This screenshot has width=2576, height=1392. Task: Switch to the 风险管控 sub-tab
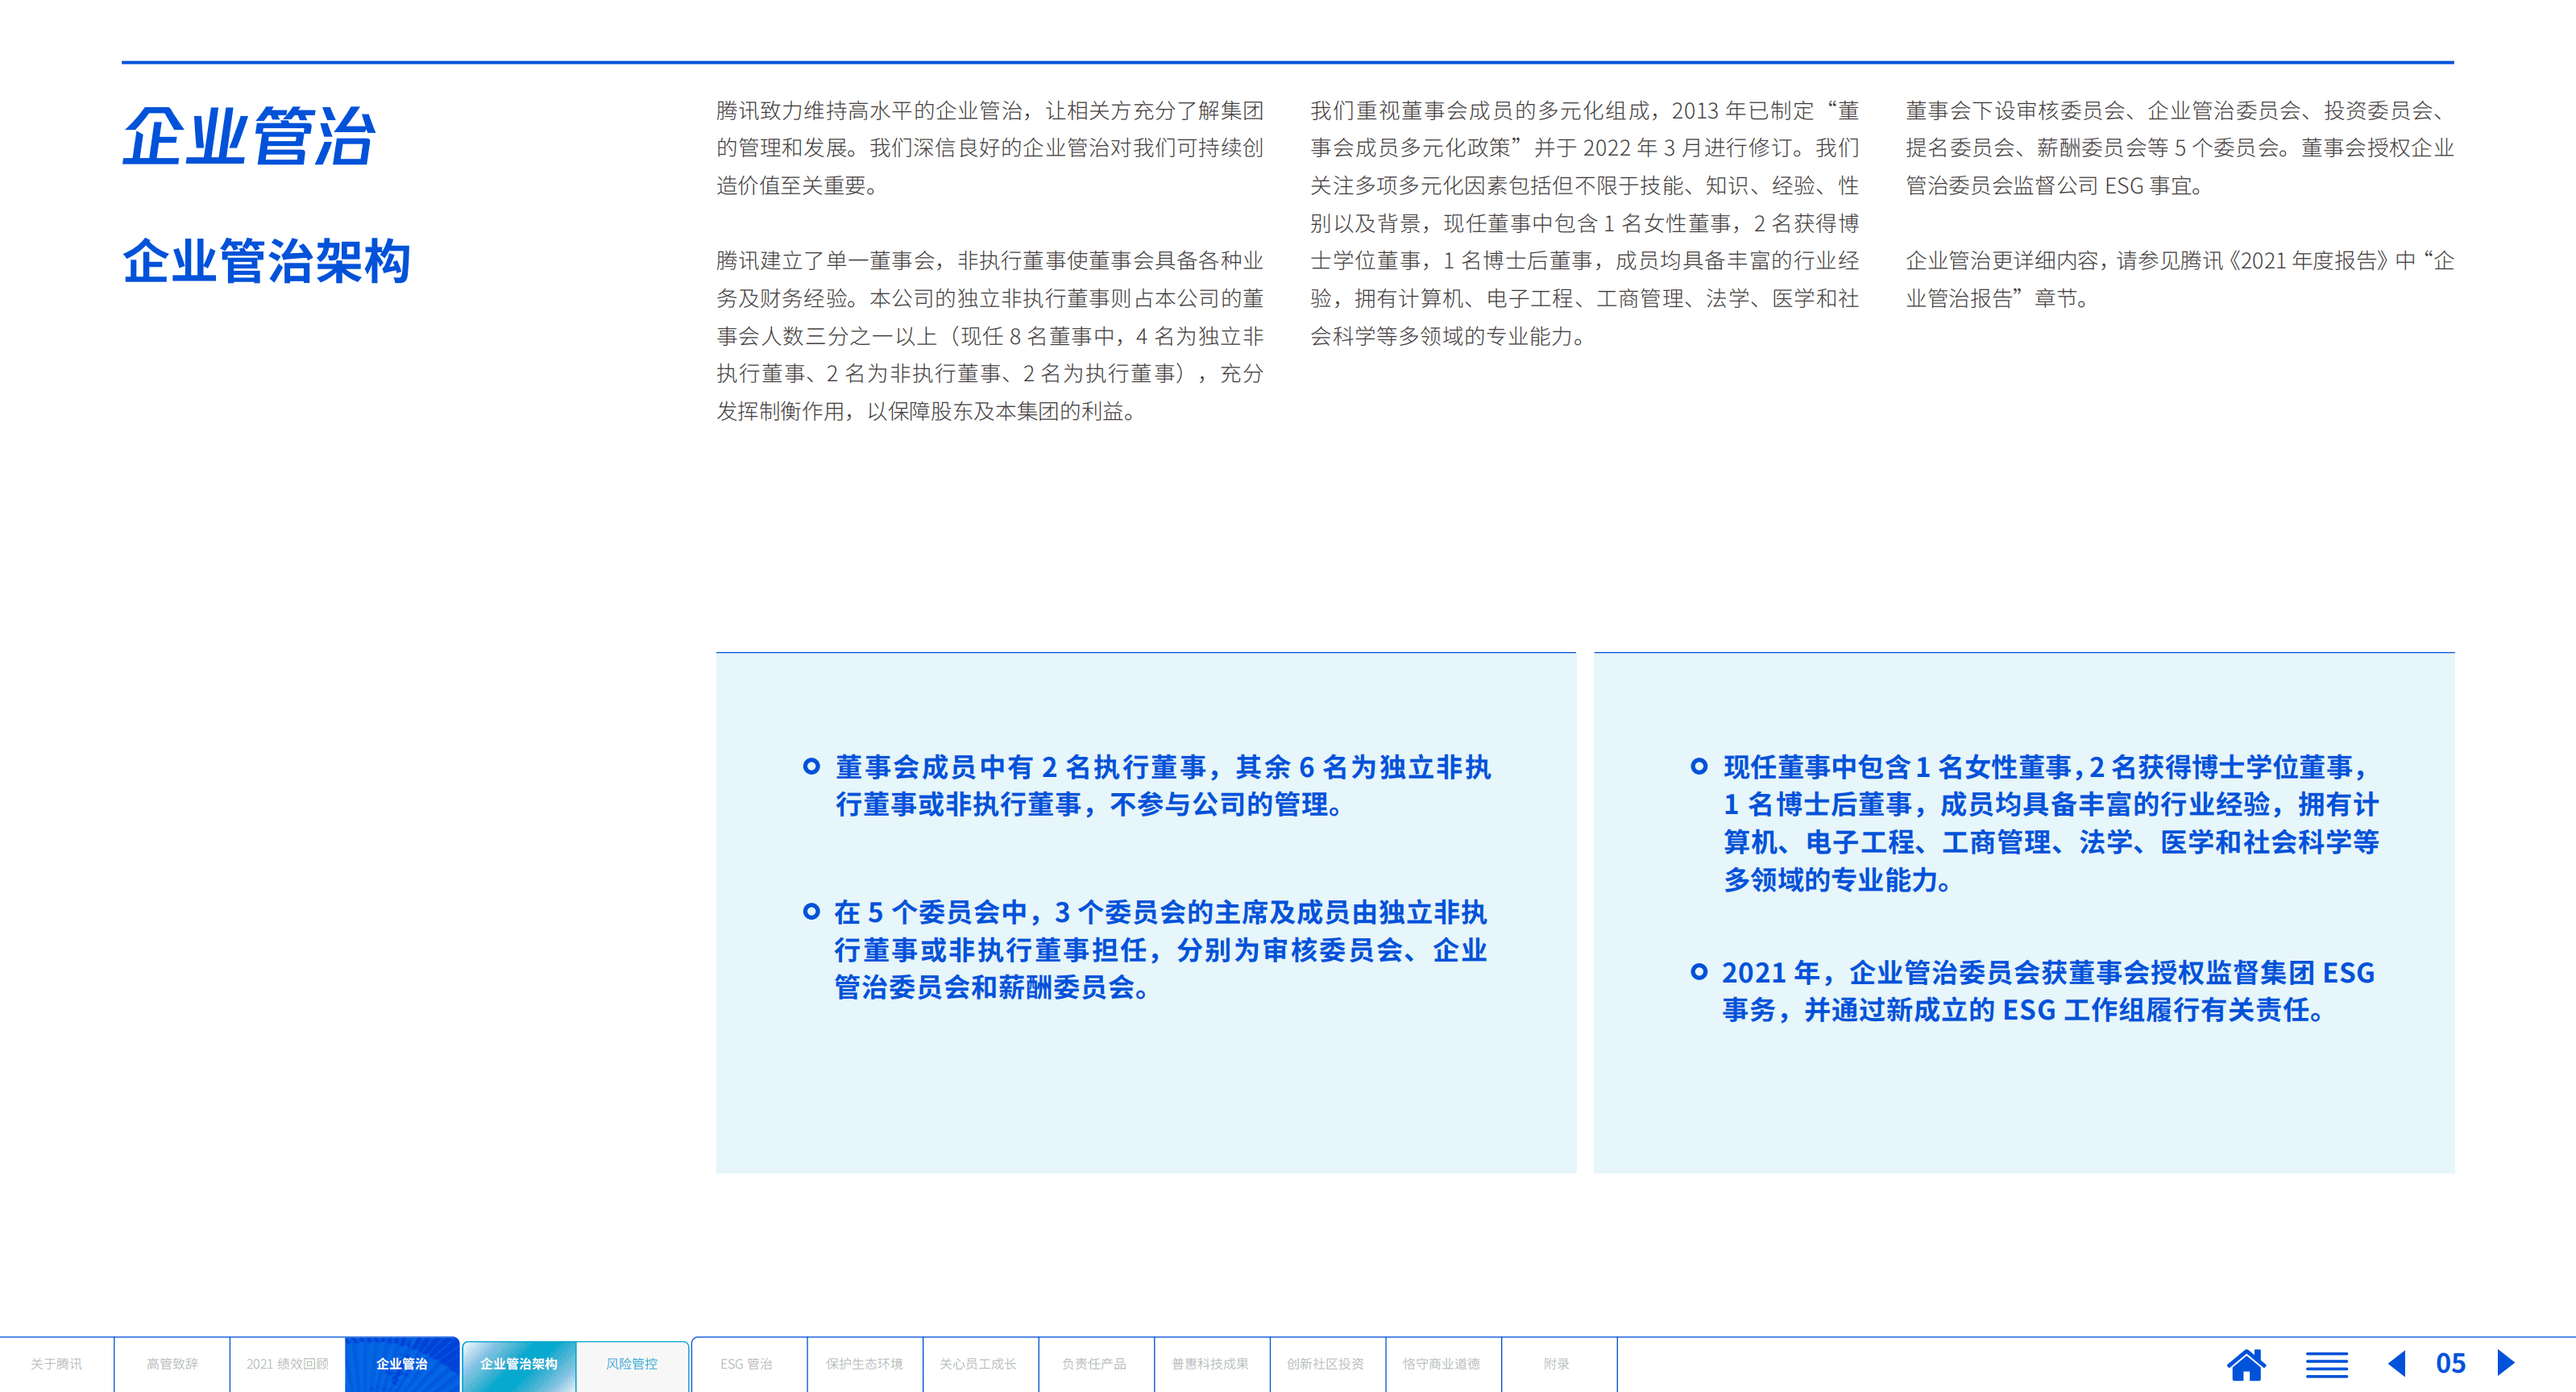634,1362
